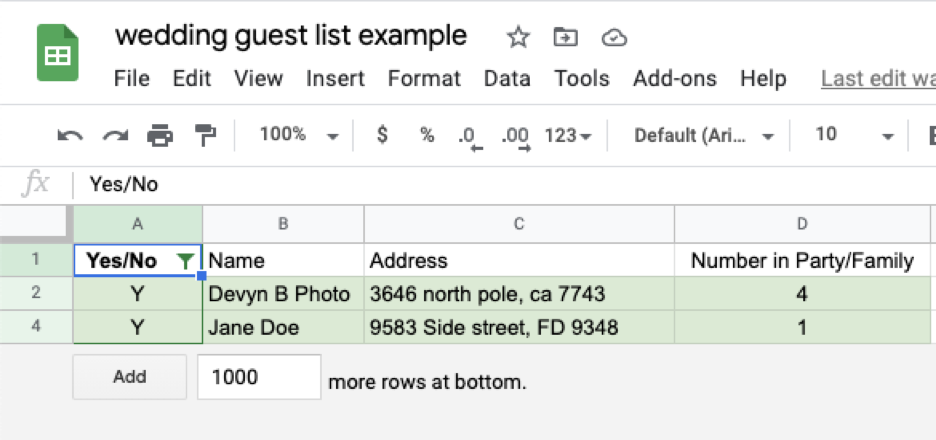Open the Google Sheets home icon
This screenshot has height=440, width=936.
pyautogui.click(x=58, y=53)
